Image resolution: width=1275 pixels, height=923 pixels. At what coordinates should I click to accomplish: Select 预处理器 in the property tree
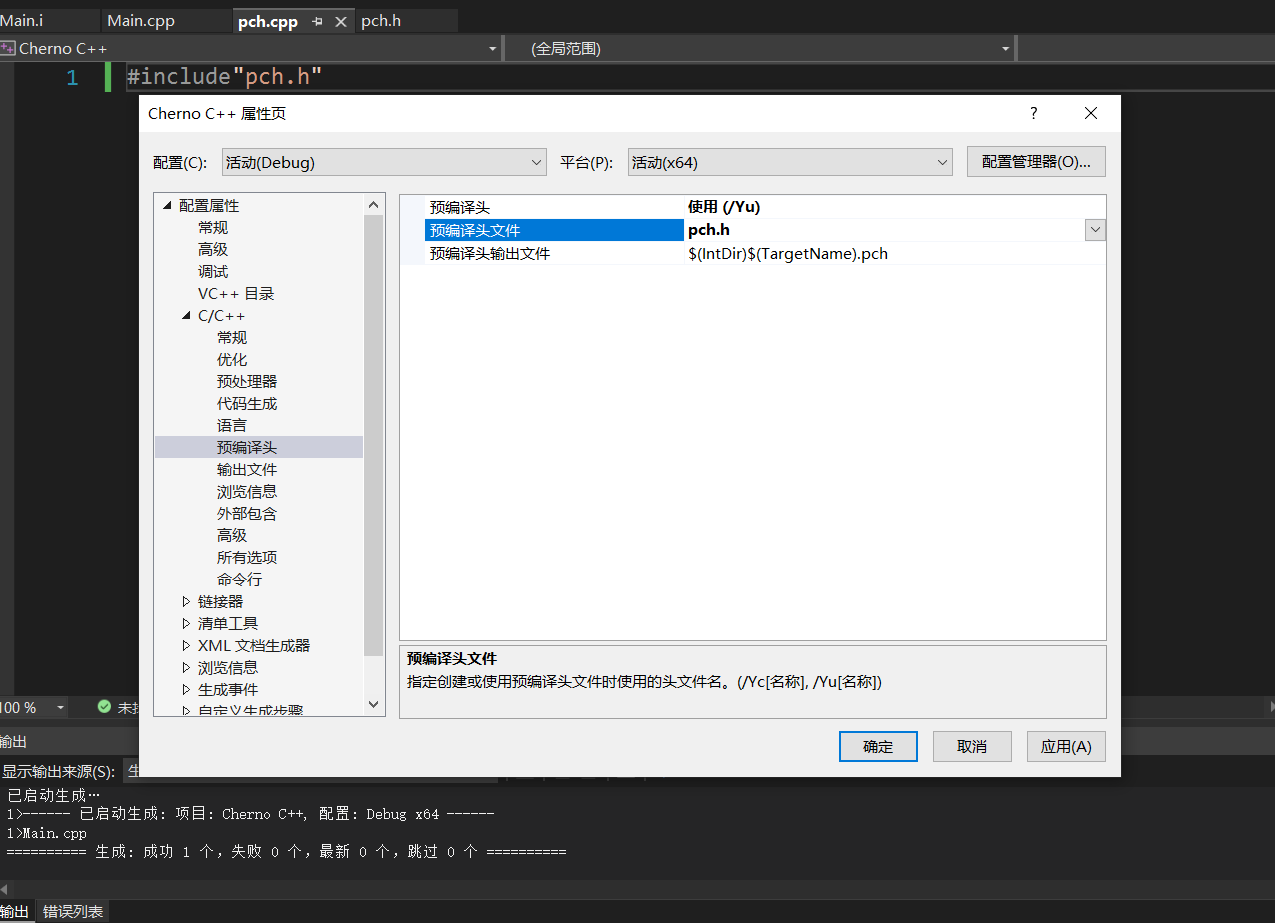(247, 382)
